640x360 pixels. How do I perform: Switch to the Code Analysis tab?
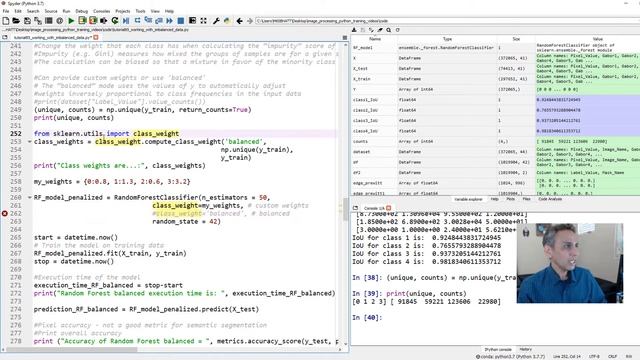[x=550, y=199]
